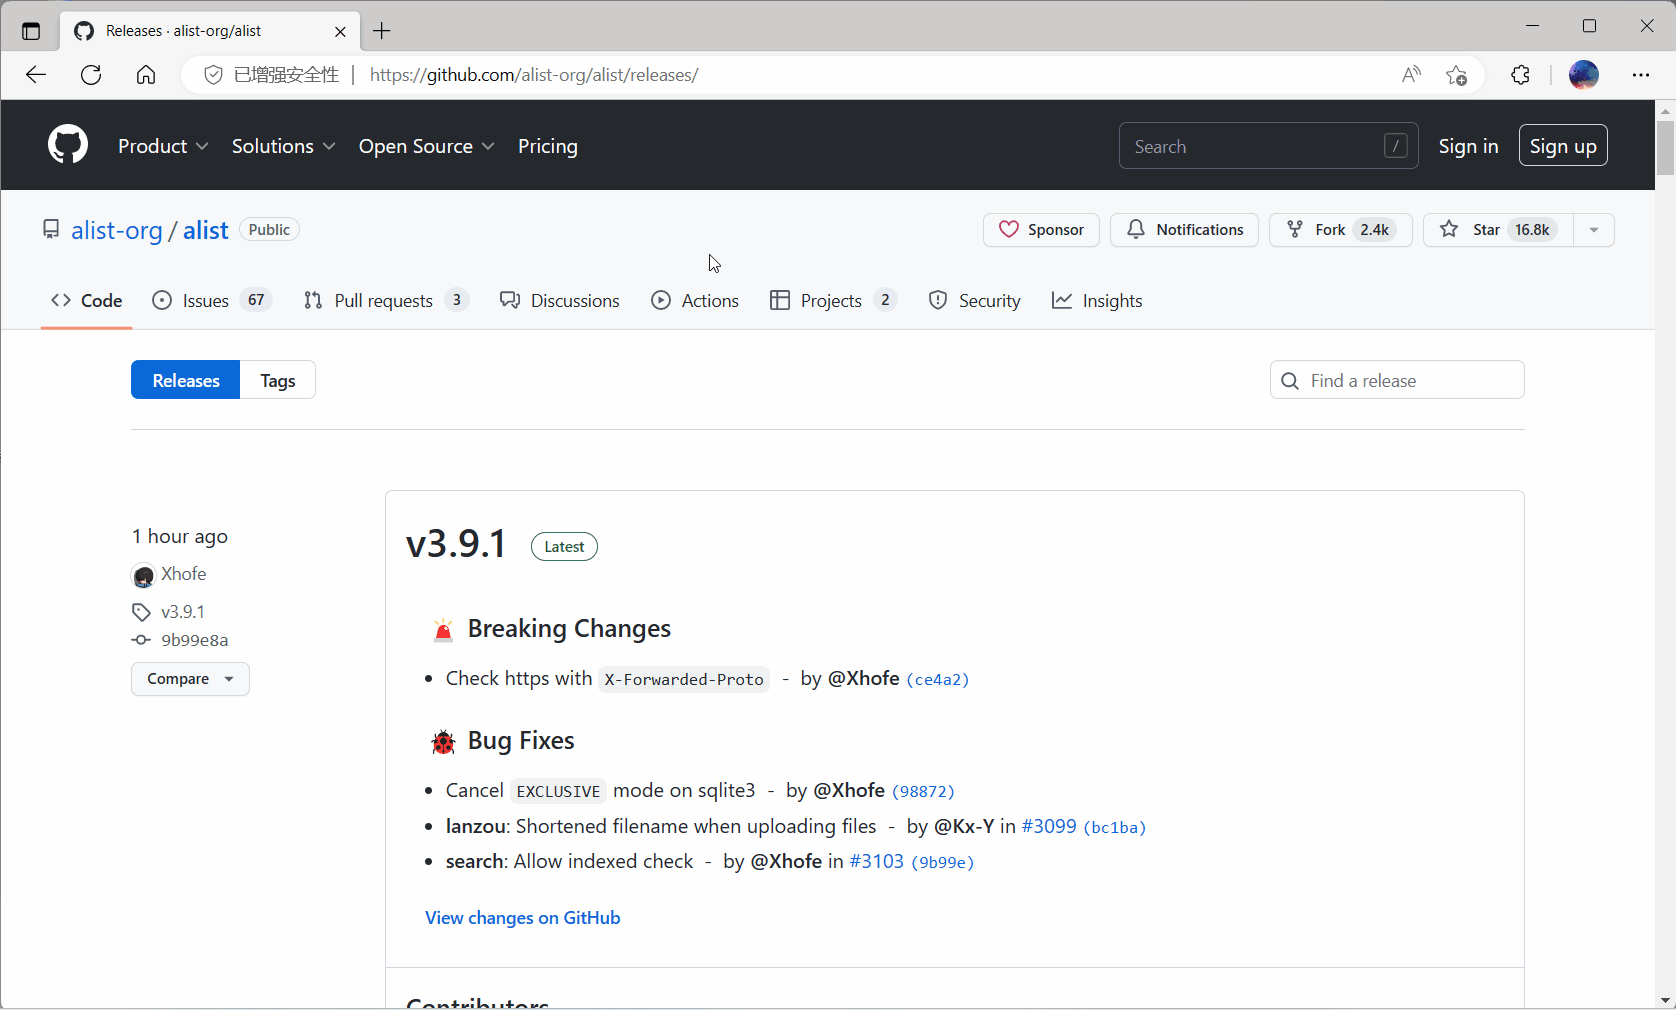Open the v3.9.1 release title
The image size is (1676, 1010).
pos(456,544)
